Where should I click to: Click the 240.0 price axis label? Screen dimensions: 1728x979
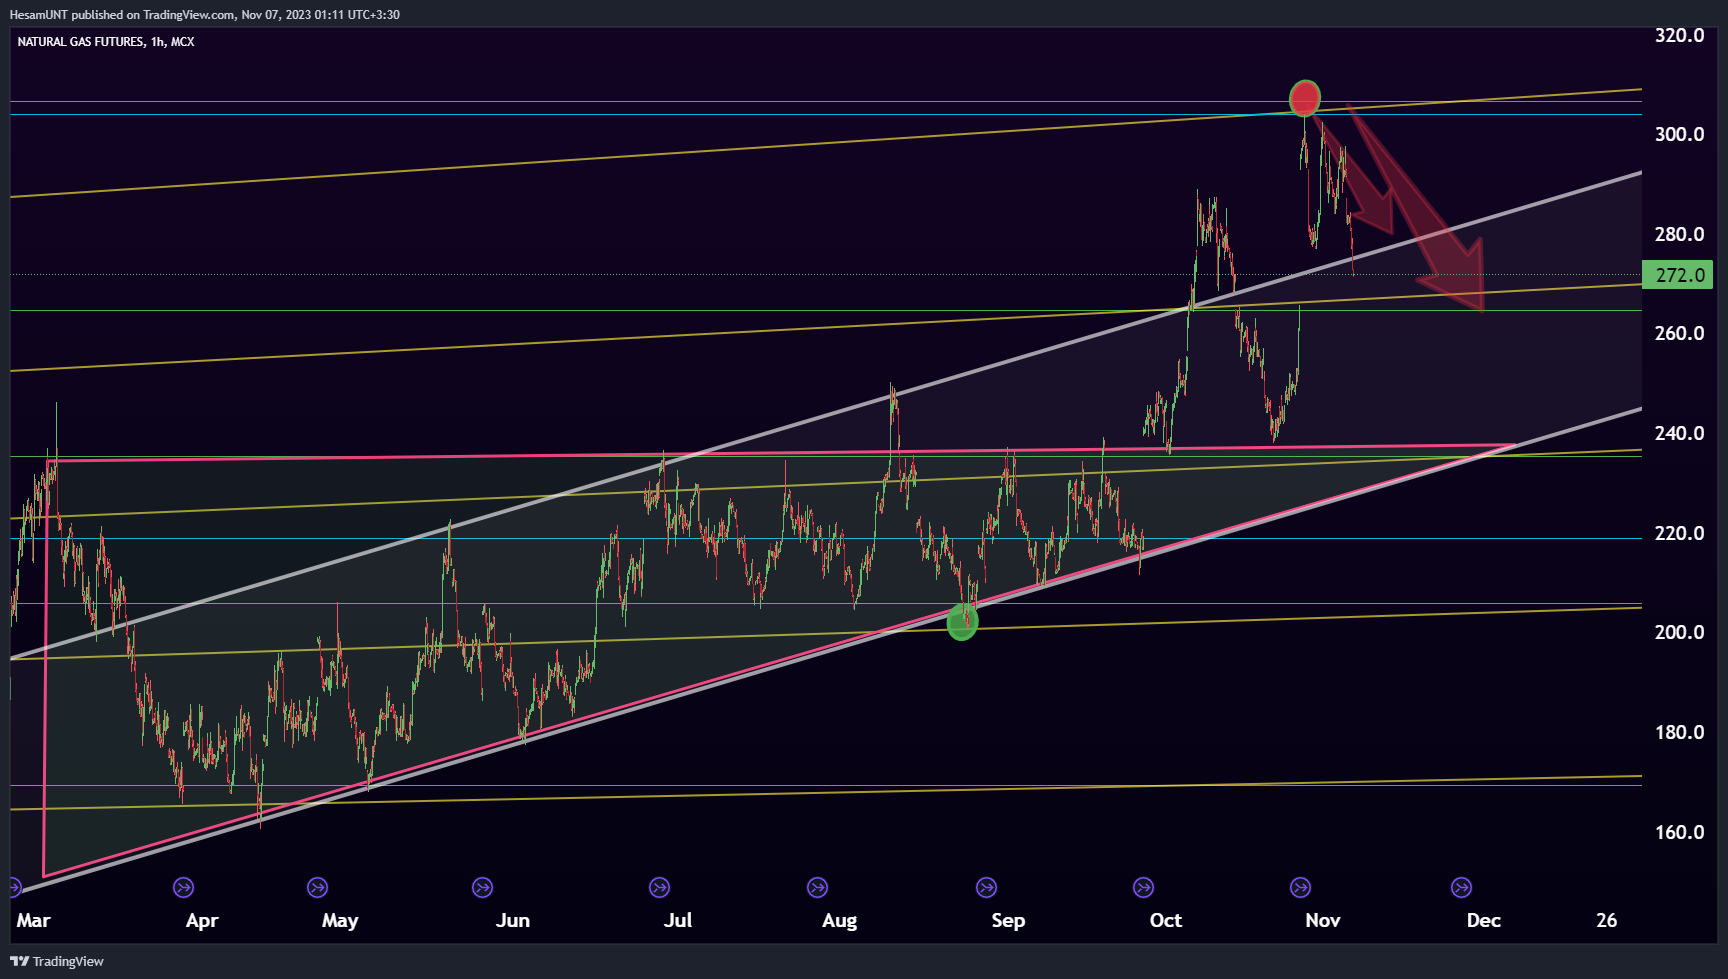click(x=1679, y=433)
